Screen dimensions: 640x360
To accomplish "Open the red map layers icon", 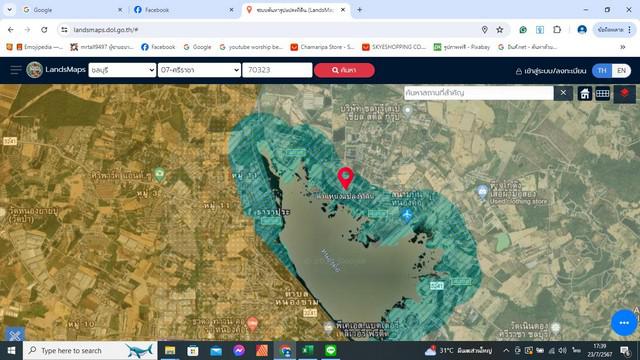I will coord(624,93).
